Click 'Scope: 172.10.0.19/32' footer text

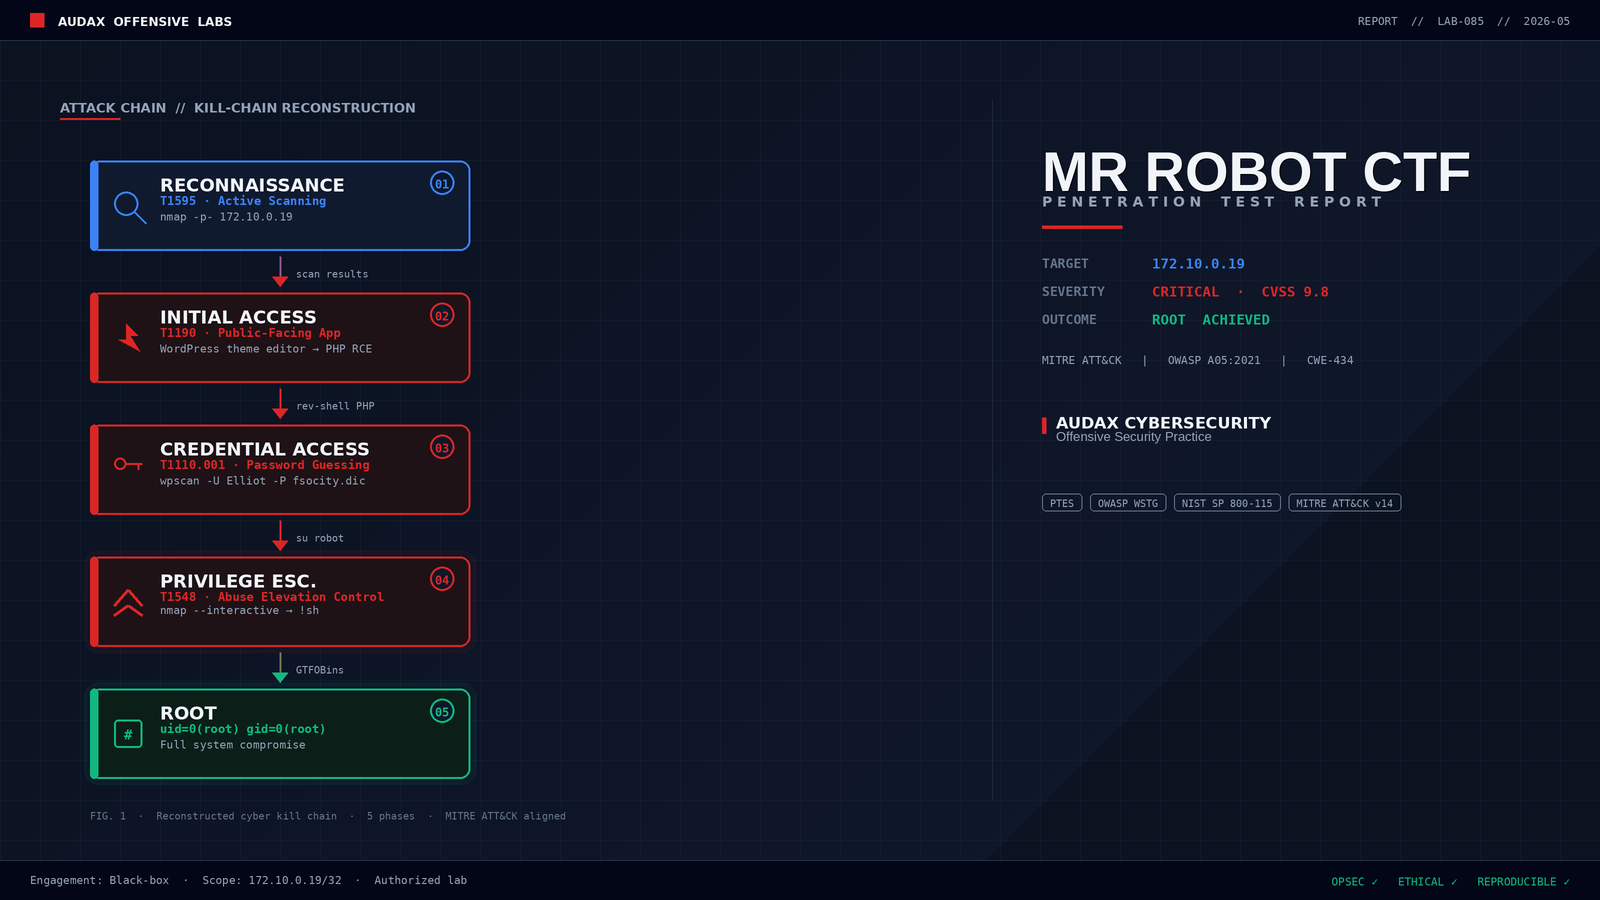(272, 880)
